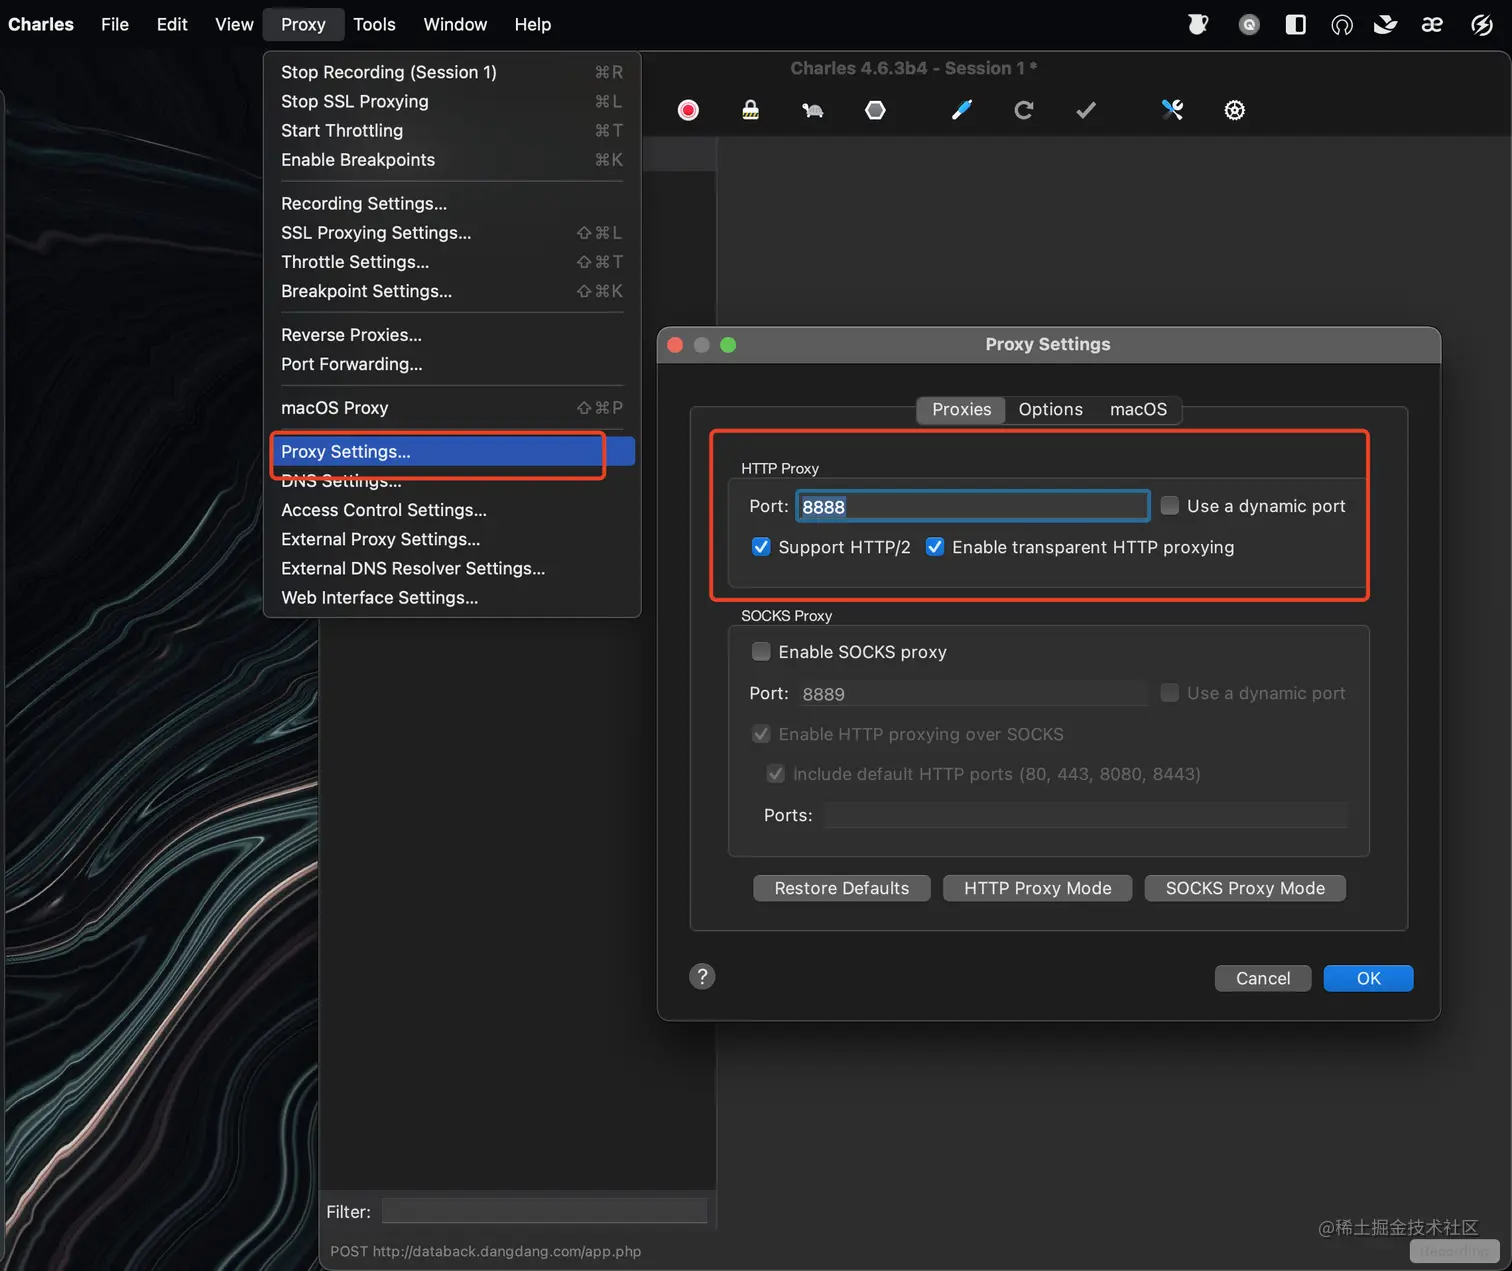Cancel the Proxy Settings dialog
Image resolution: width=1512 pixels, height=1271 pixels.
tap(1263, 978)
